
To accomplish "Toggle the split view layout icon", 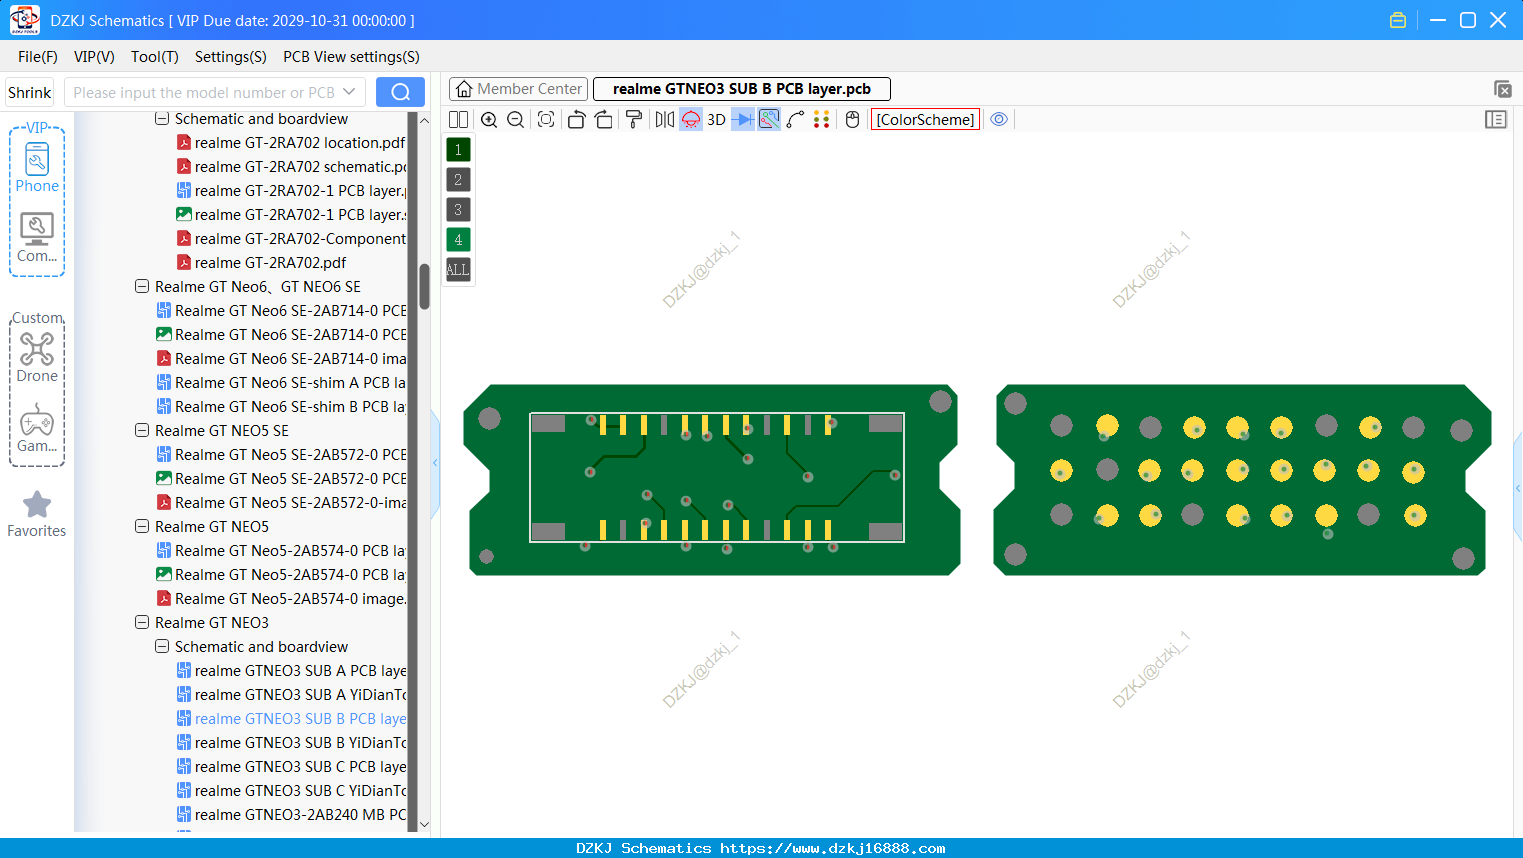I will (x=458, y=120).
